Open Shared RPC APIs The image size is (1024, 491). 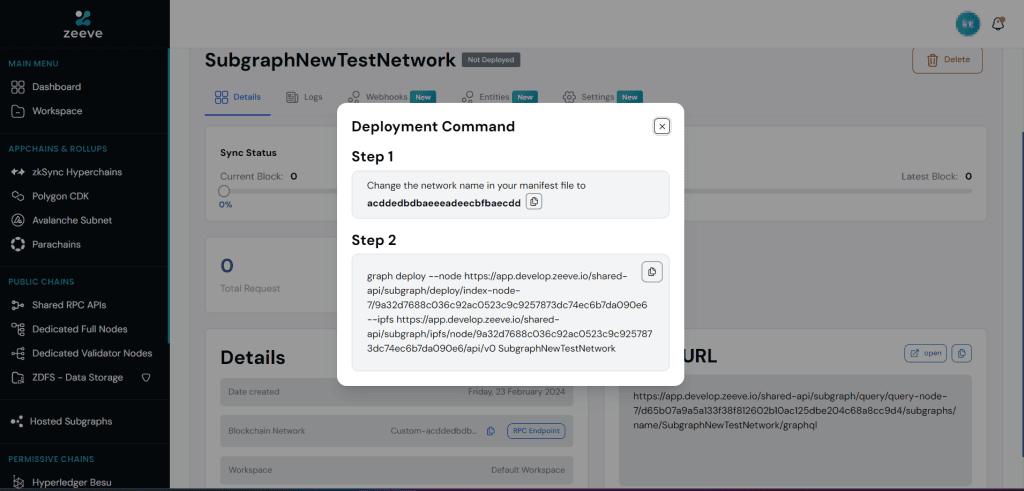(69, 305)
